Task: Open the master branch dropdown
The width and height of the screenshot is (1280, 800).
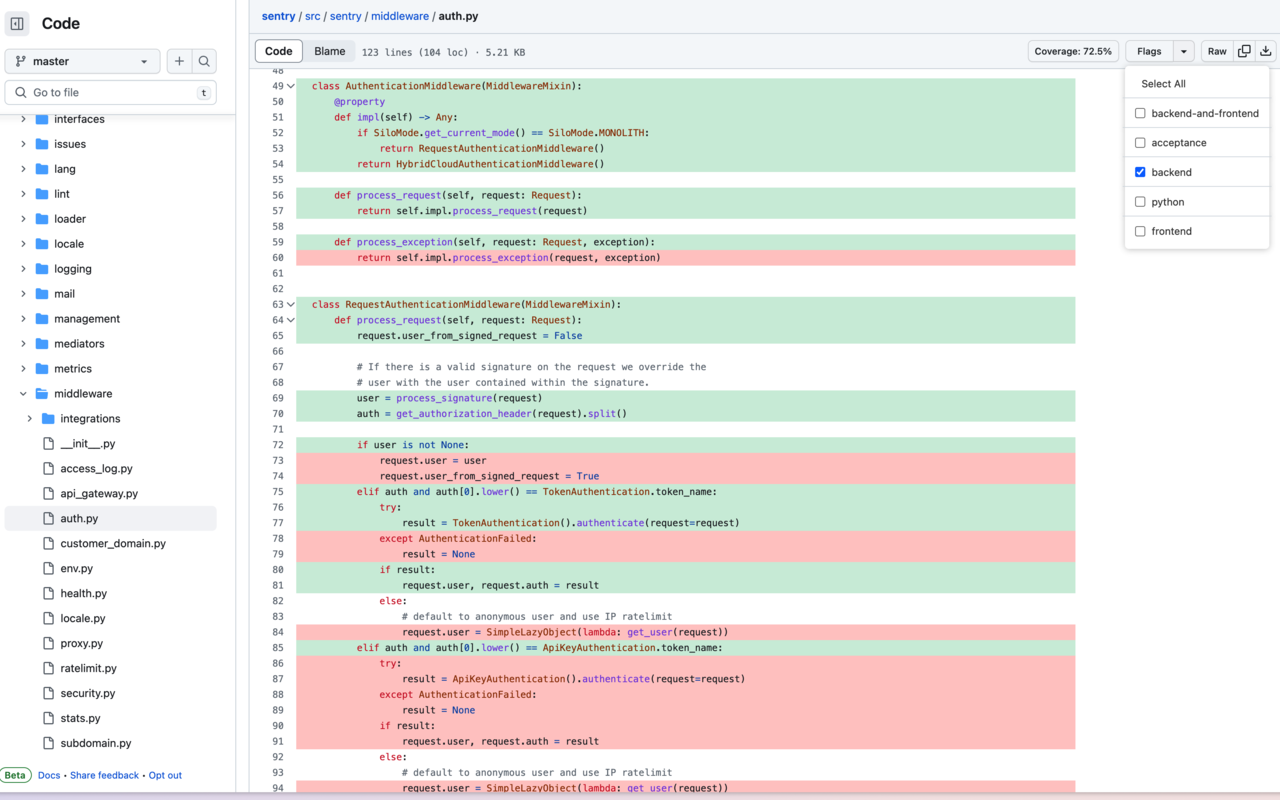Action: pos(82,61)
